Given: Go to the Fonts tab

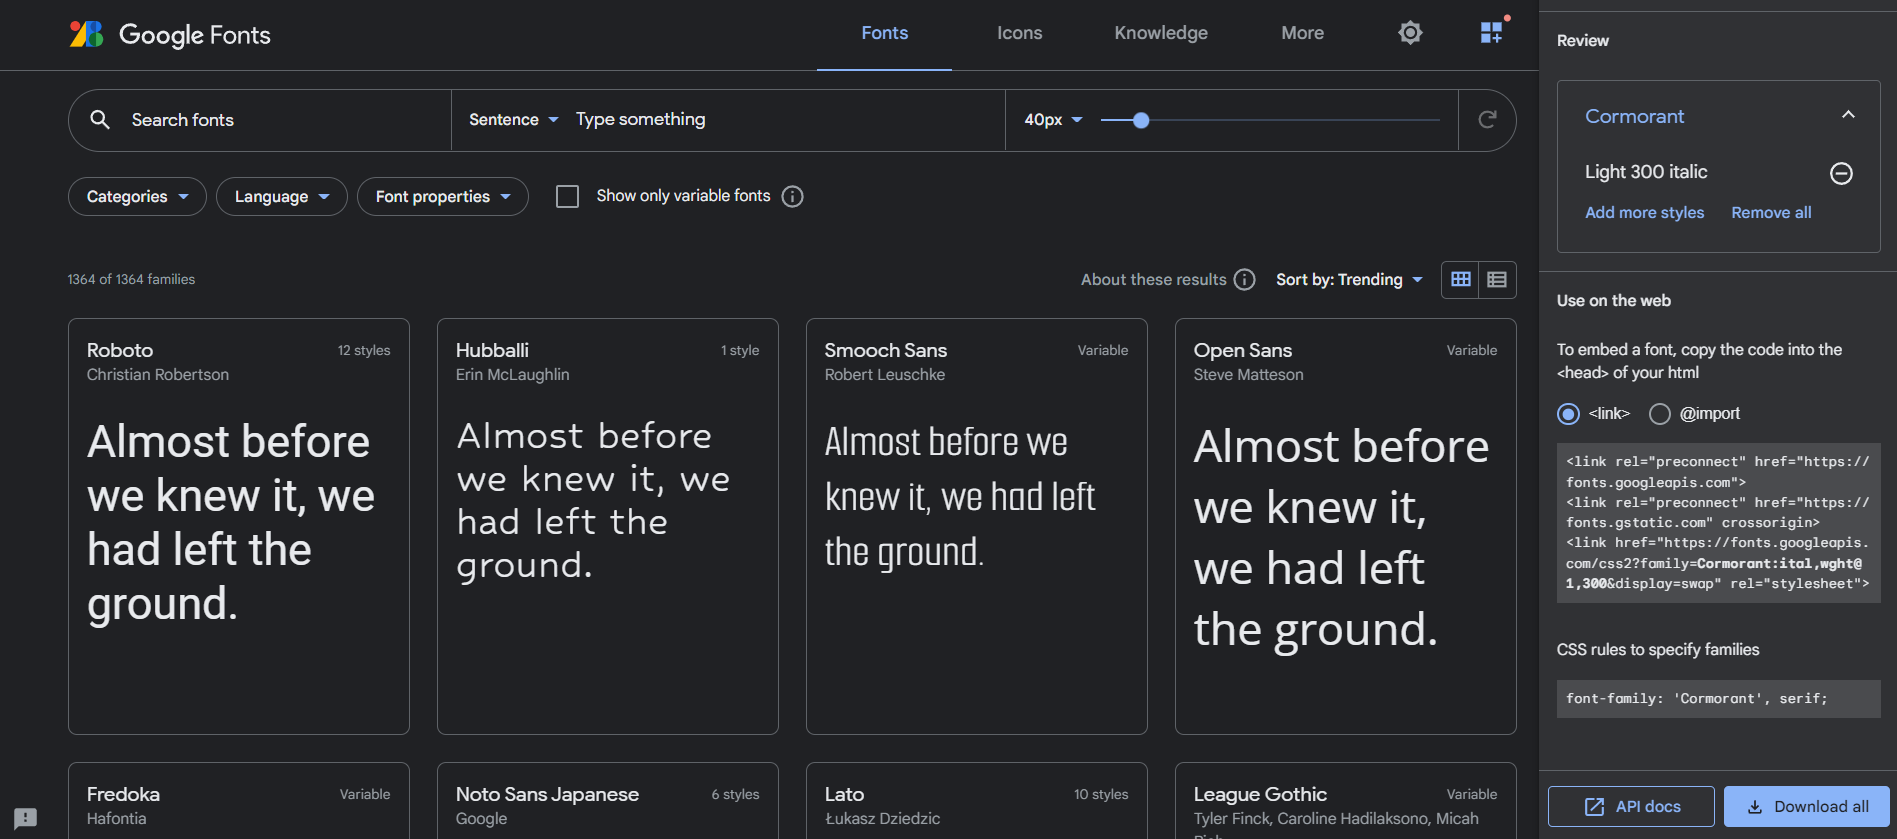Looking at the screenshot, I should (x=885, y=34).
